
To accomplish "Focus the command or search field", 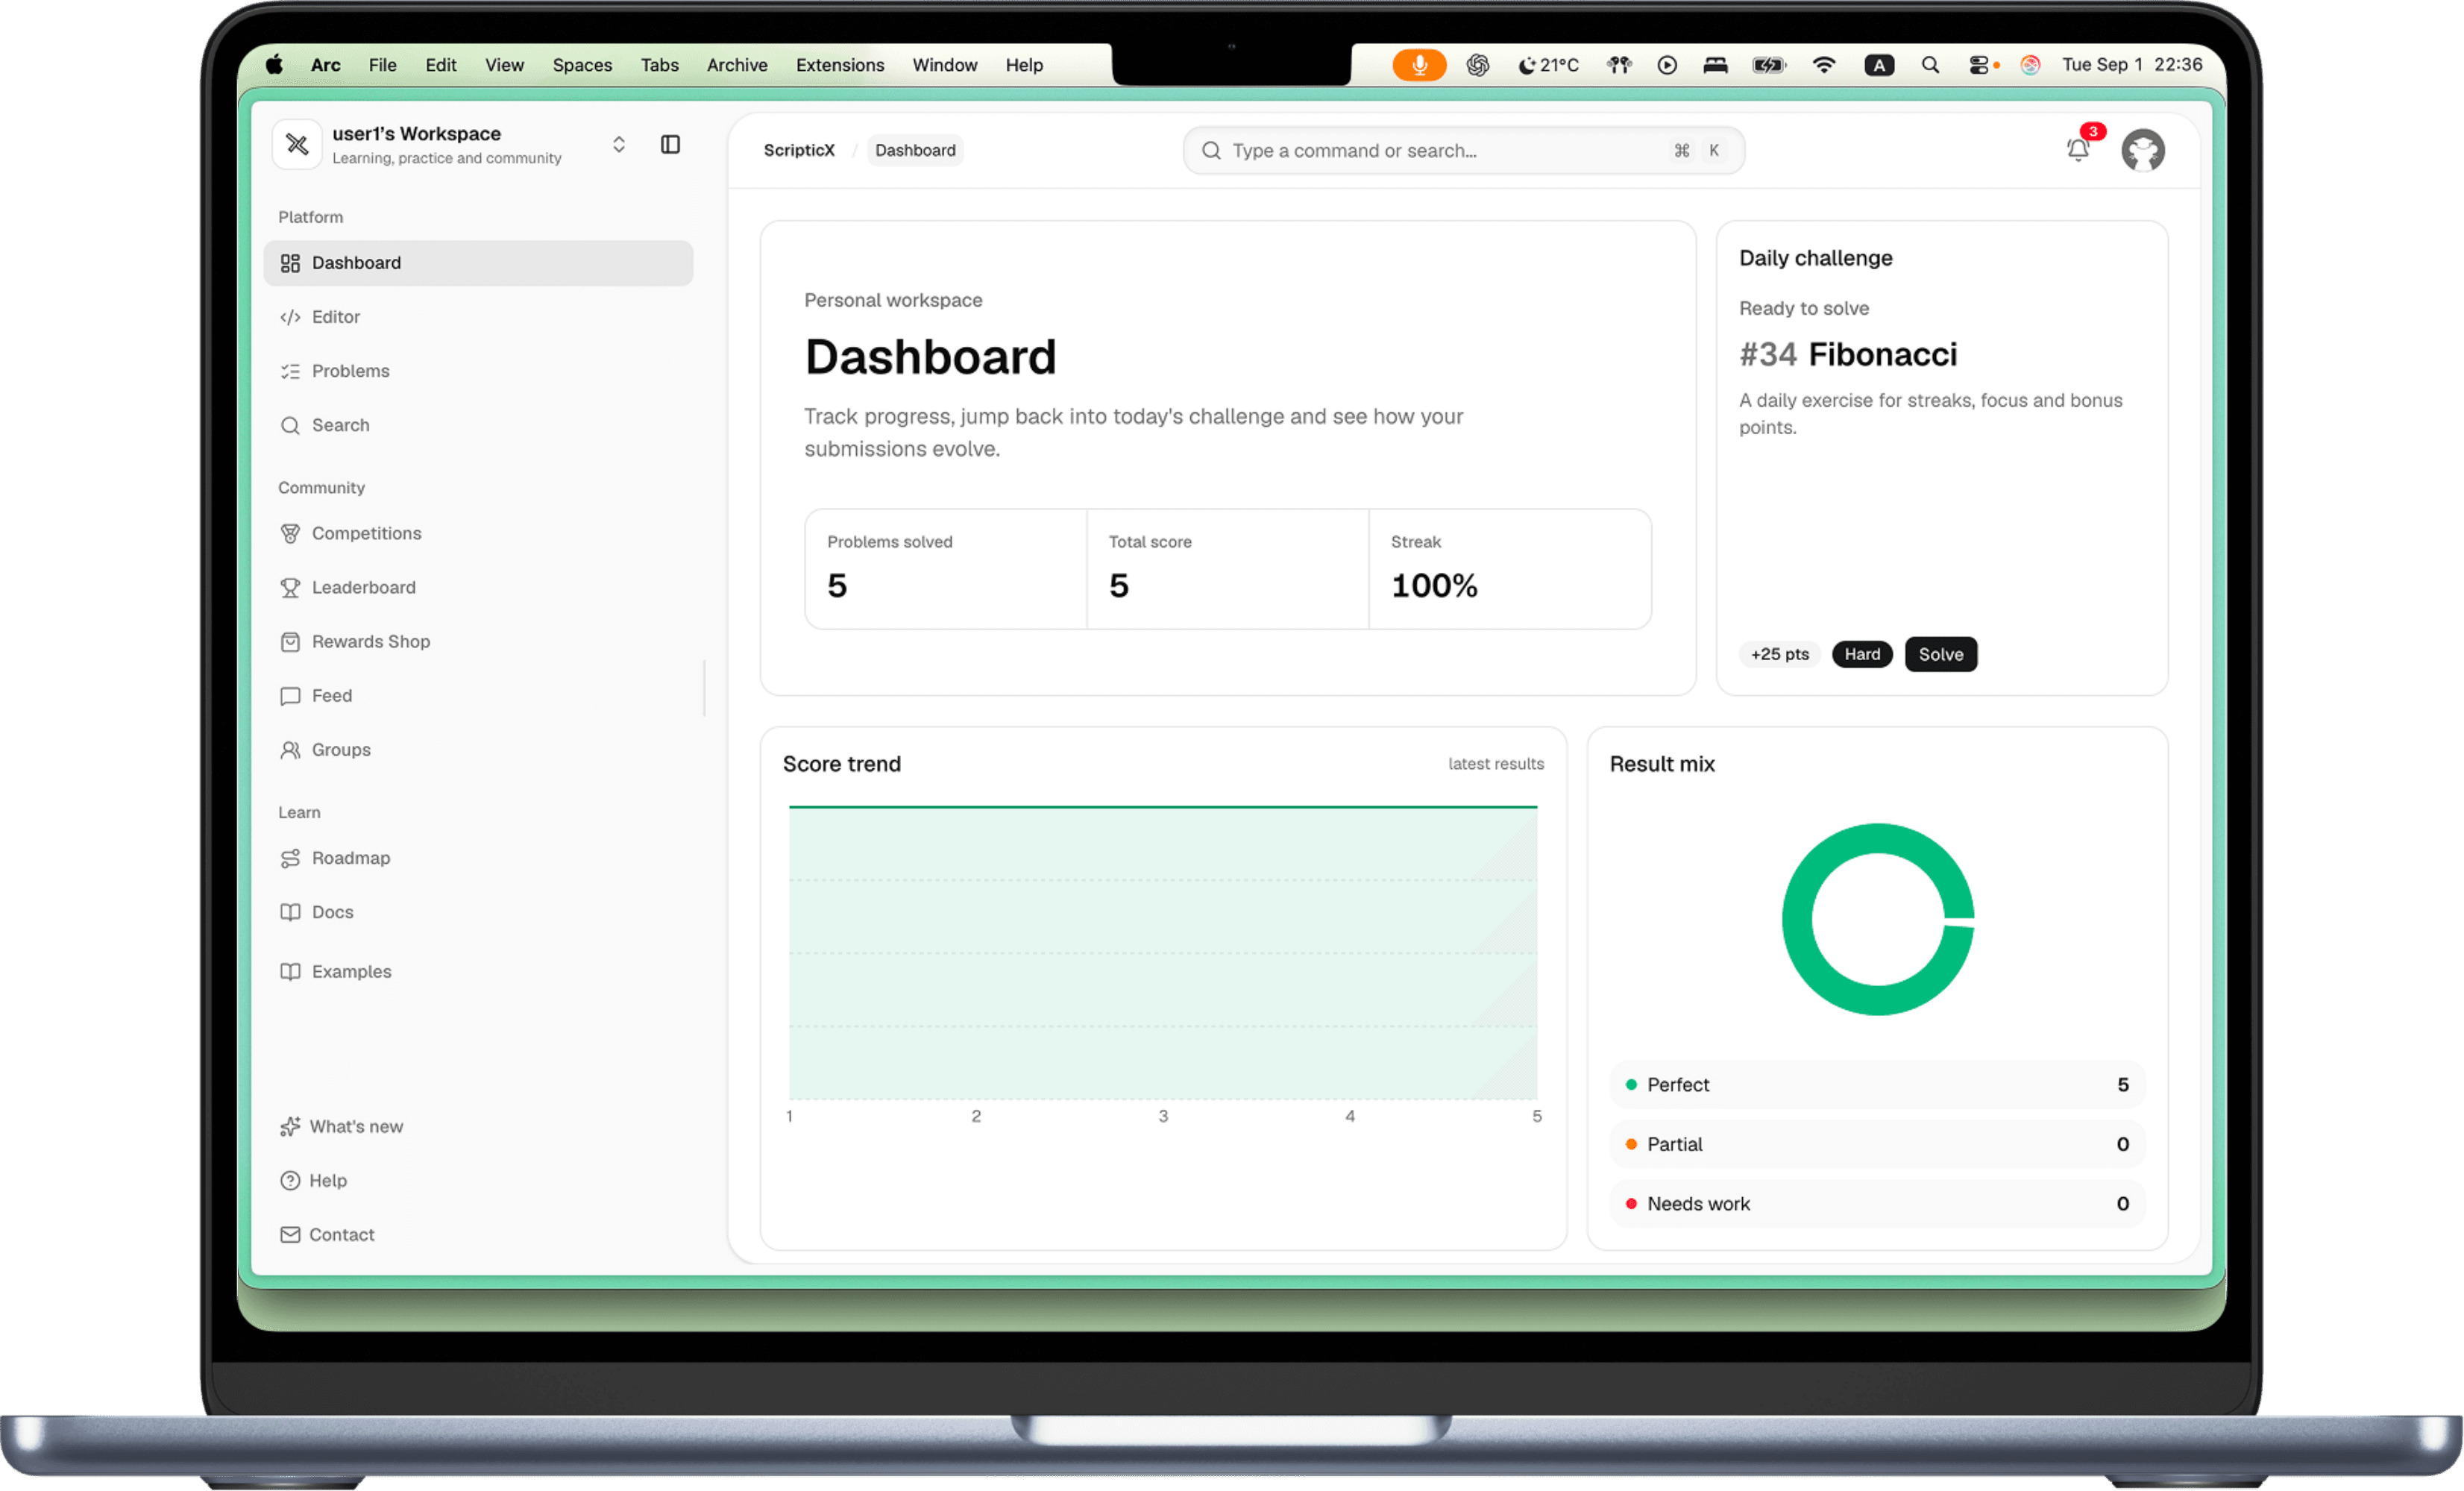I will point(1464,150).
